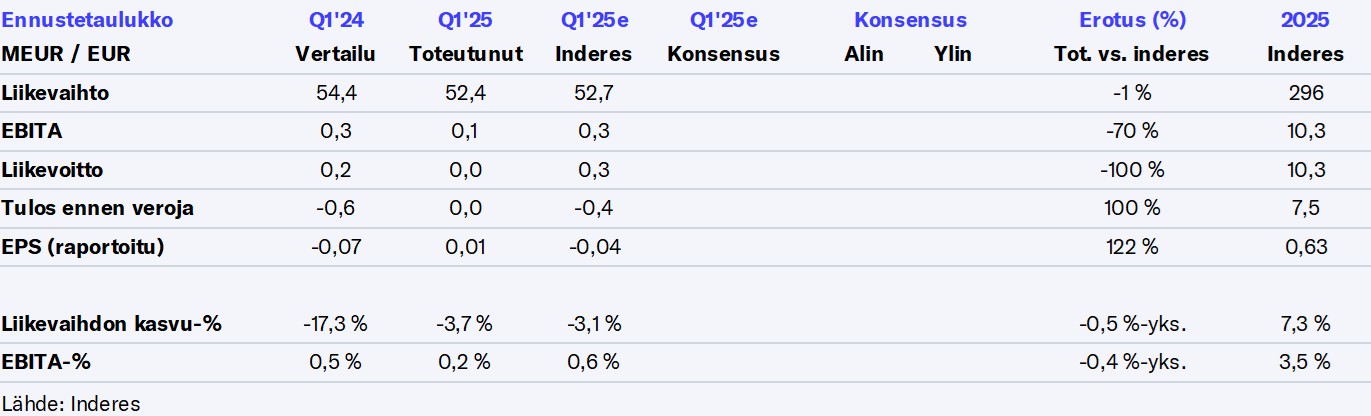The height and width of the screenshot is (416, 1371).
Task: Click the EPS (raportoitu) row label
Action: point(82,247)
